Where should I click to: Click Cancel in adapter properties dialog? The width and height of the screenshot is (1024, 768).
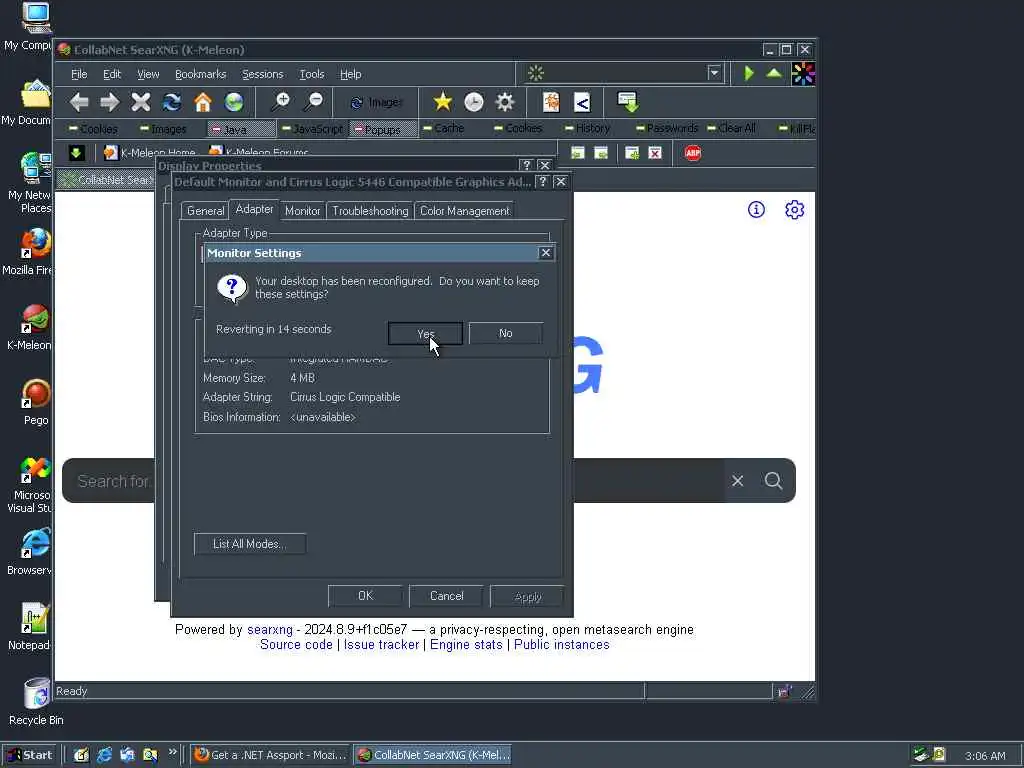[447, 596]
